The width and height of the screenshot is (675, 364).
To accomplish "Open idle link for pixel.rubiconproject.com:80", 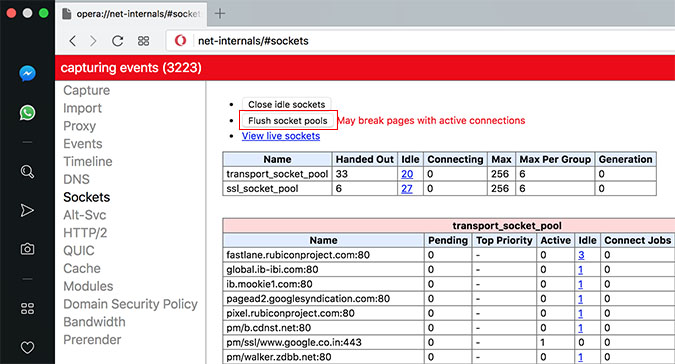I will 580,313.
